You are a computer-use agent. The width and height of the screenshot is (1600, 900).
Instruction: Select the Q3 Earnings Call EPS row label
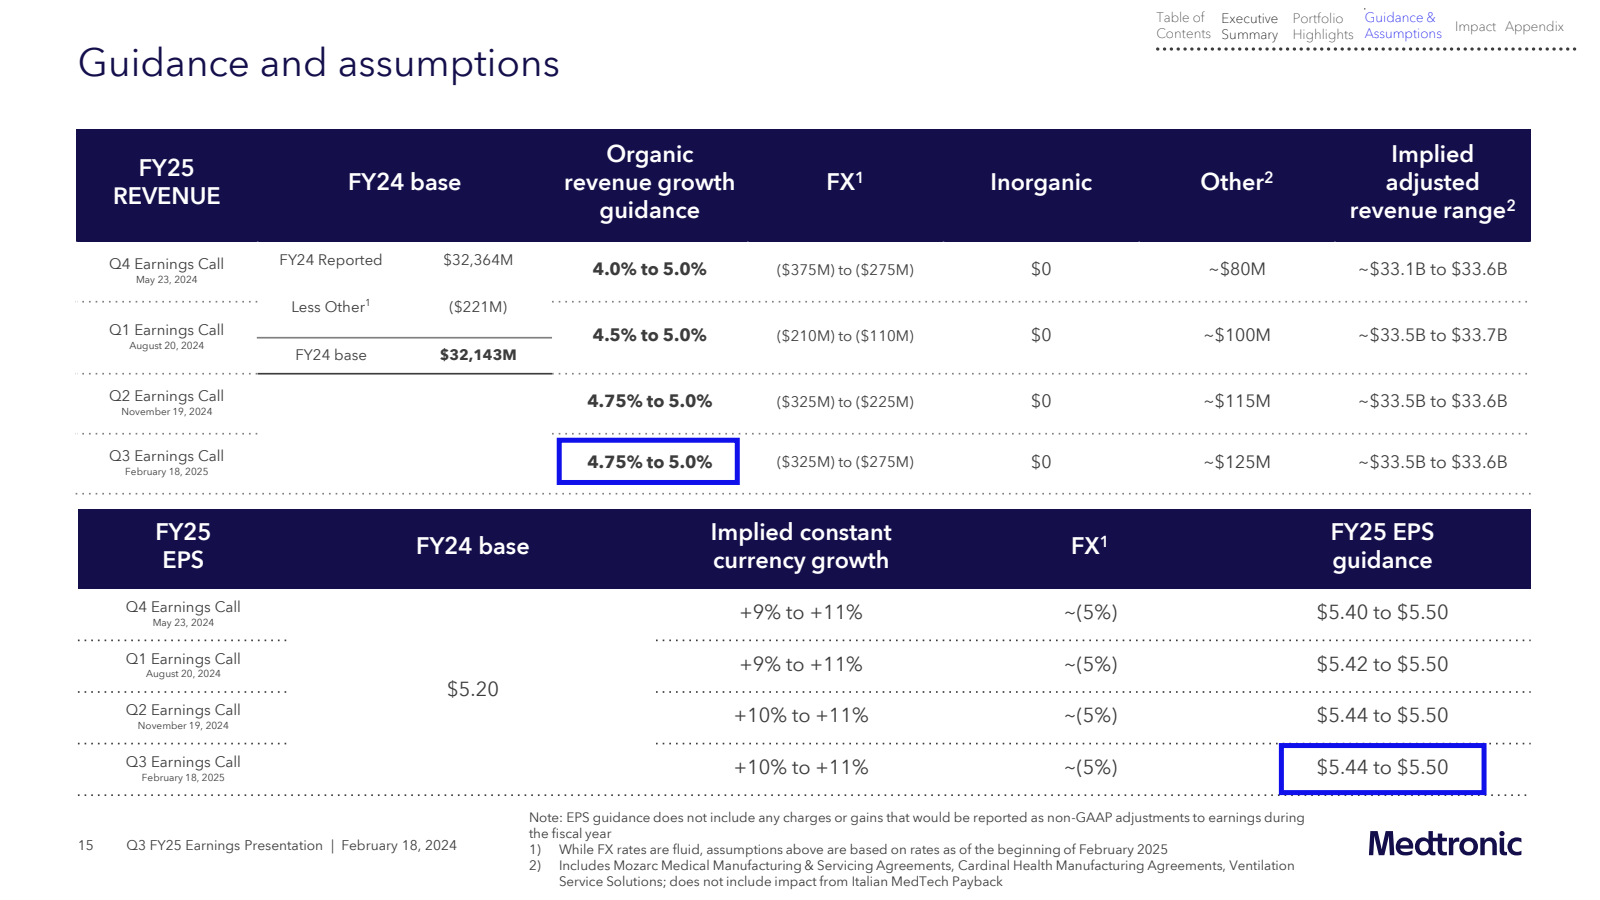(x=183, y=768)
